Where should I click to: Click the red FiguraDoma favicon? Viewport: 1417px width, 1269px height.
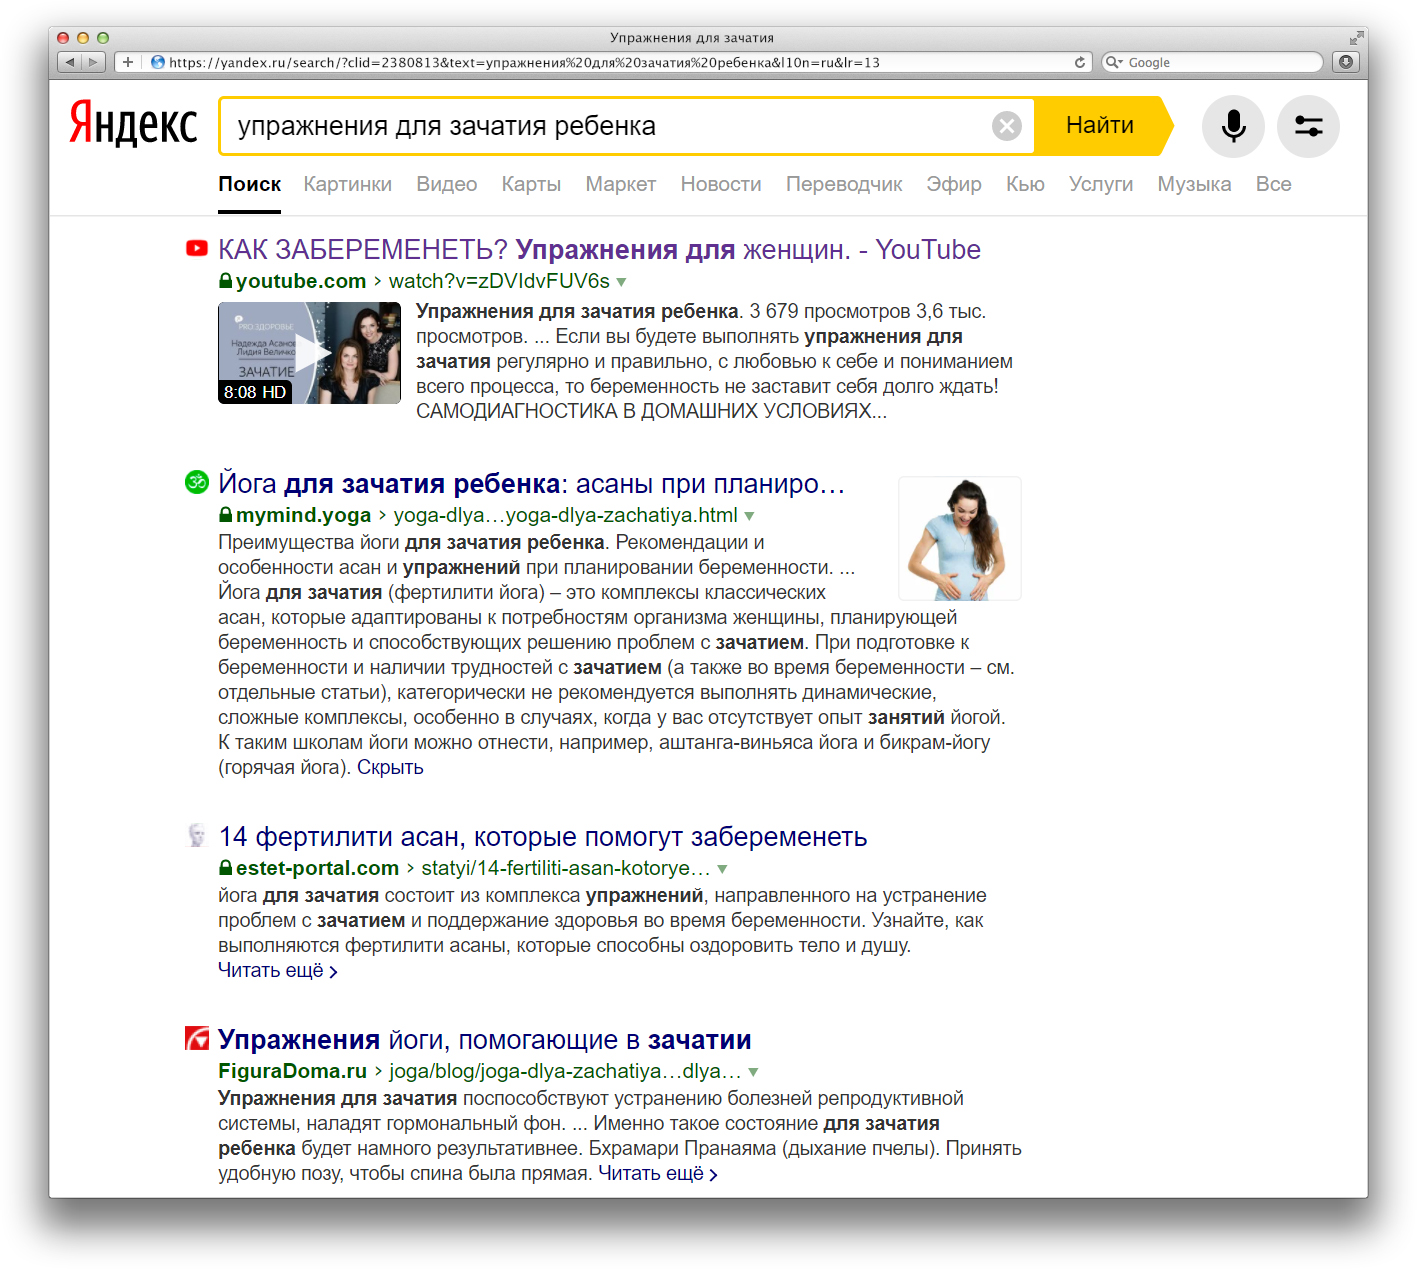click(197, 1038)
